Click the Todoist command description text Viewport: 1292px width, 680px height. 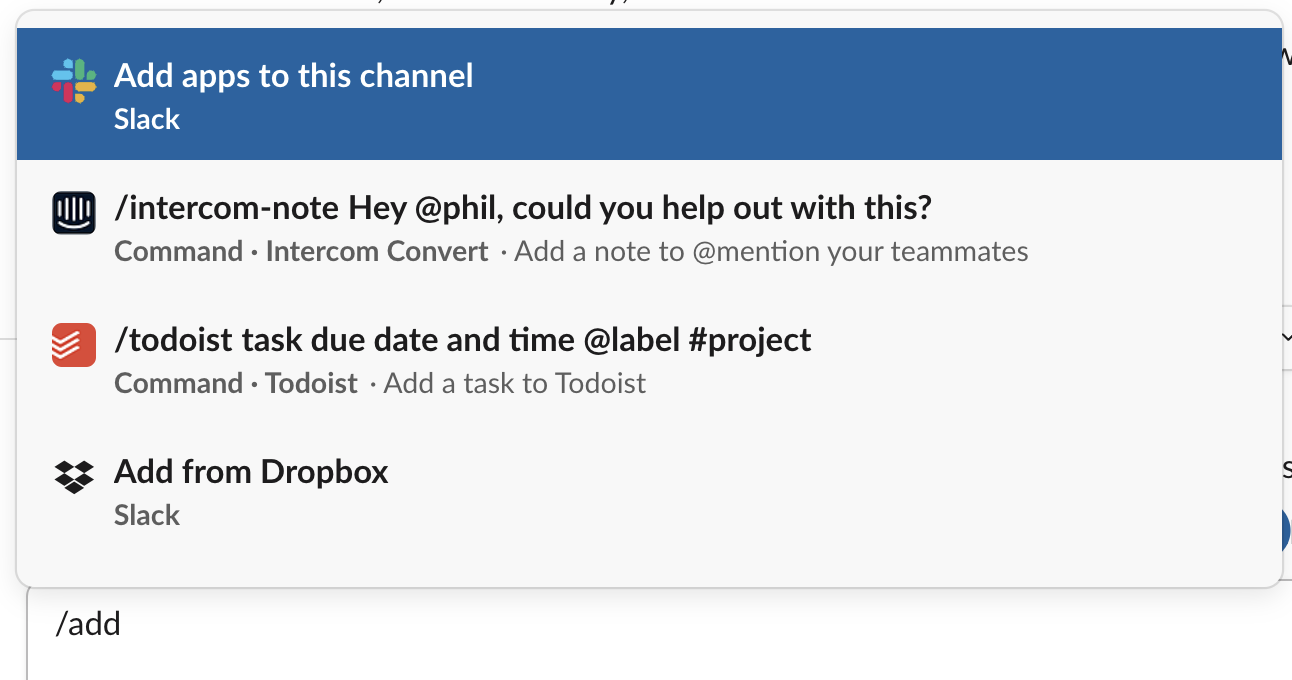click(513, 383)
